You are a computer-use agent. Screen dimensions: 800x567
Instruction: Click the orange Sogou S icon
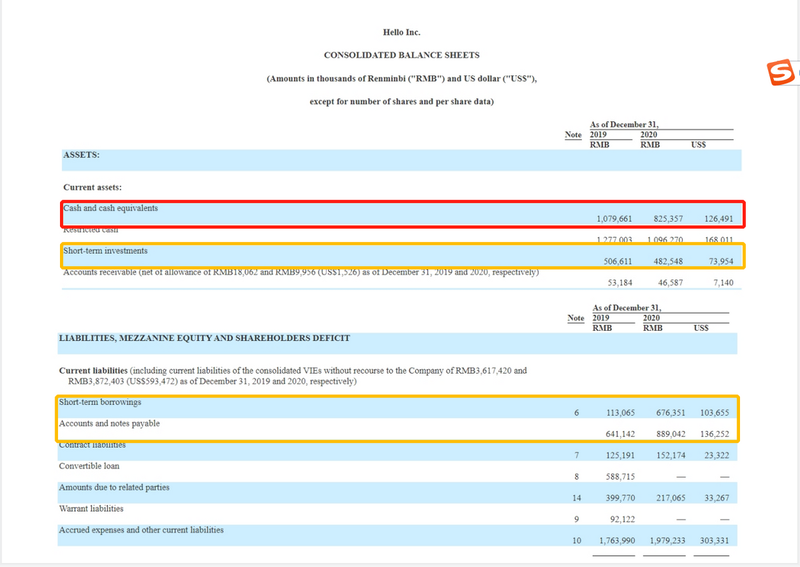[781, 72]
